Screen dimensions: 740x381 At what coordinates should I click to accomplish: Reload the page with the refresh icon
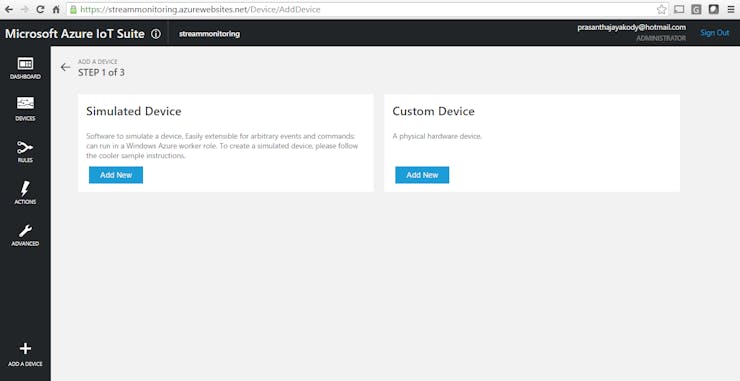40,9
